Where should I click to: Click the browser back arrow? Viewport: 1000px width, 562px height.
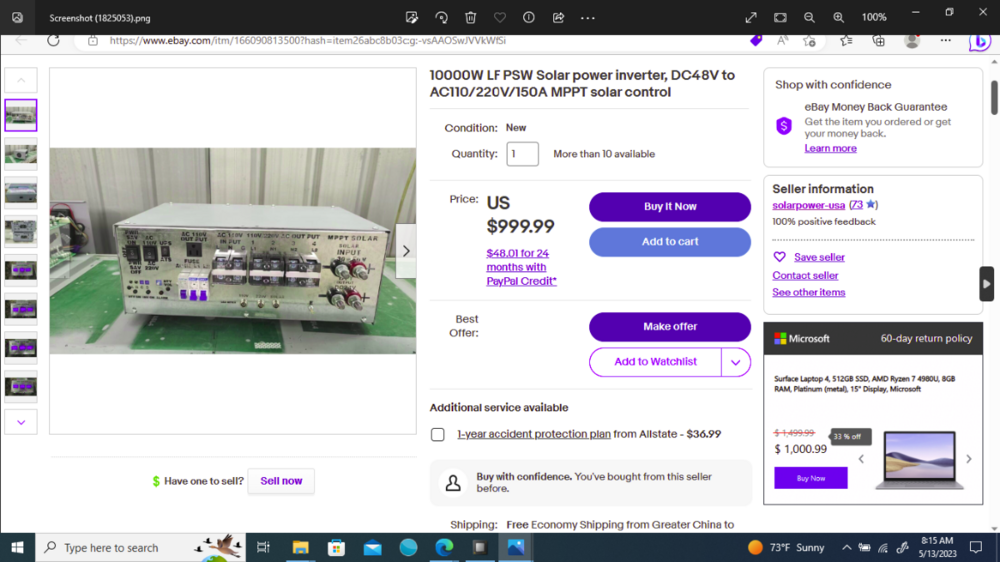[x=21, y=41]
